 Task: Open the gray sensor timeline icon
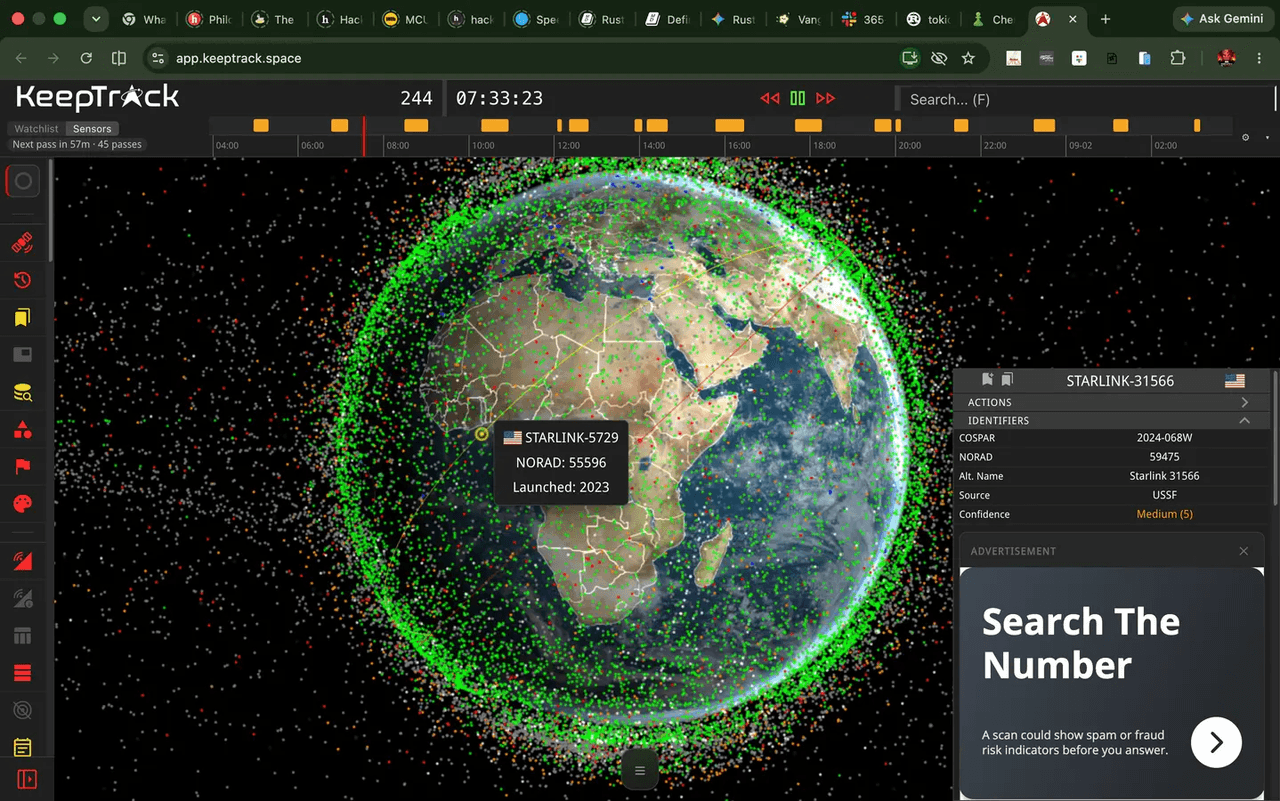pyautogui.click(x=22, y=599)
